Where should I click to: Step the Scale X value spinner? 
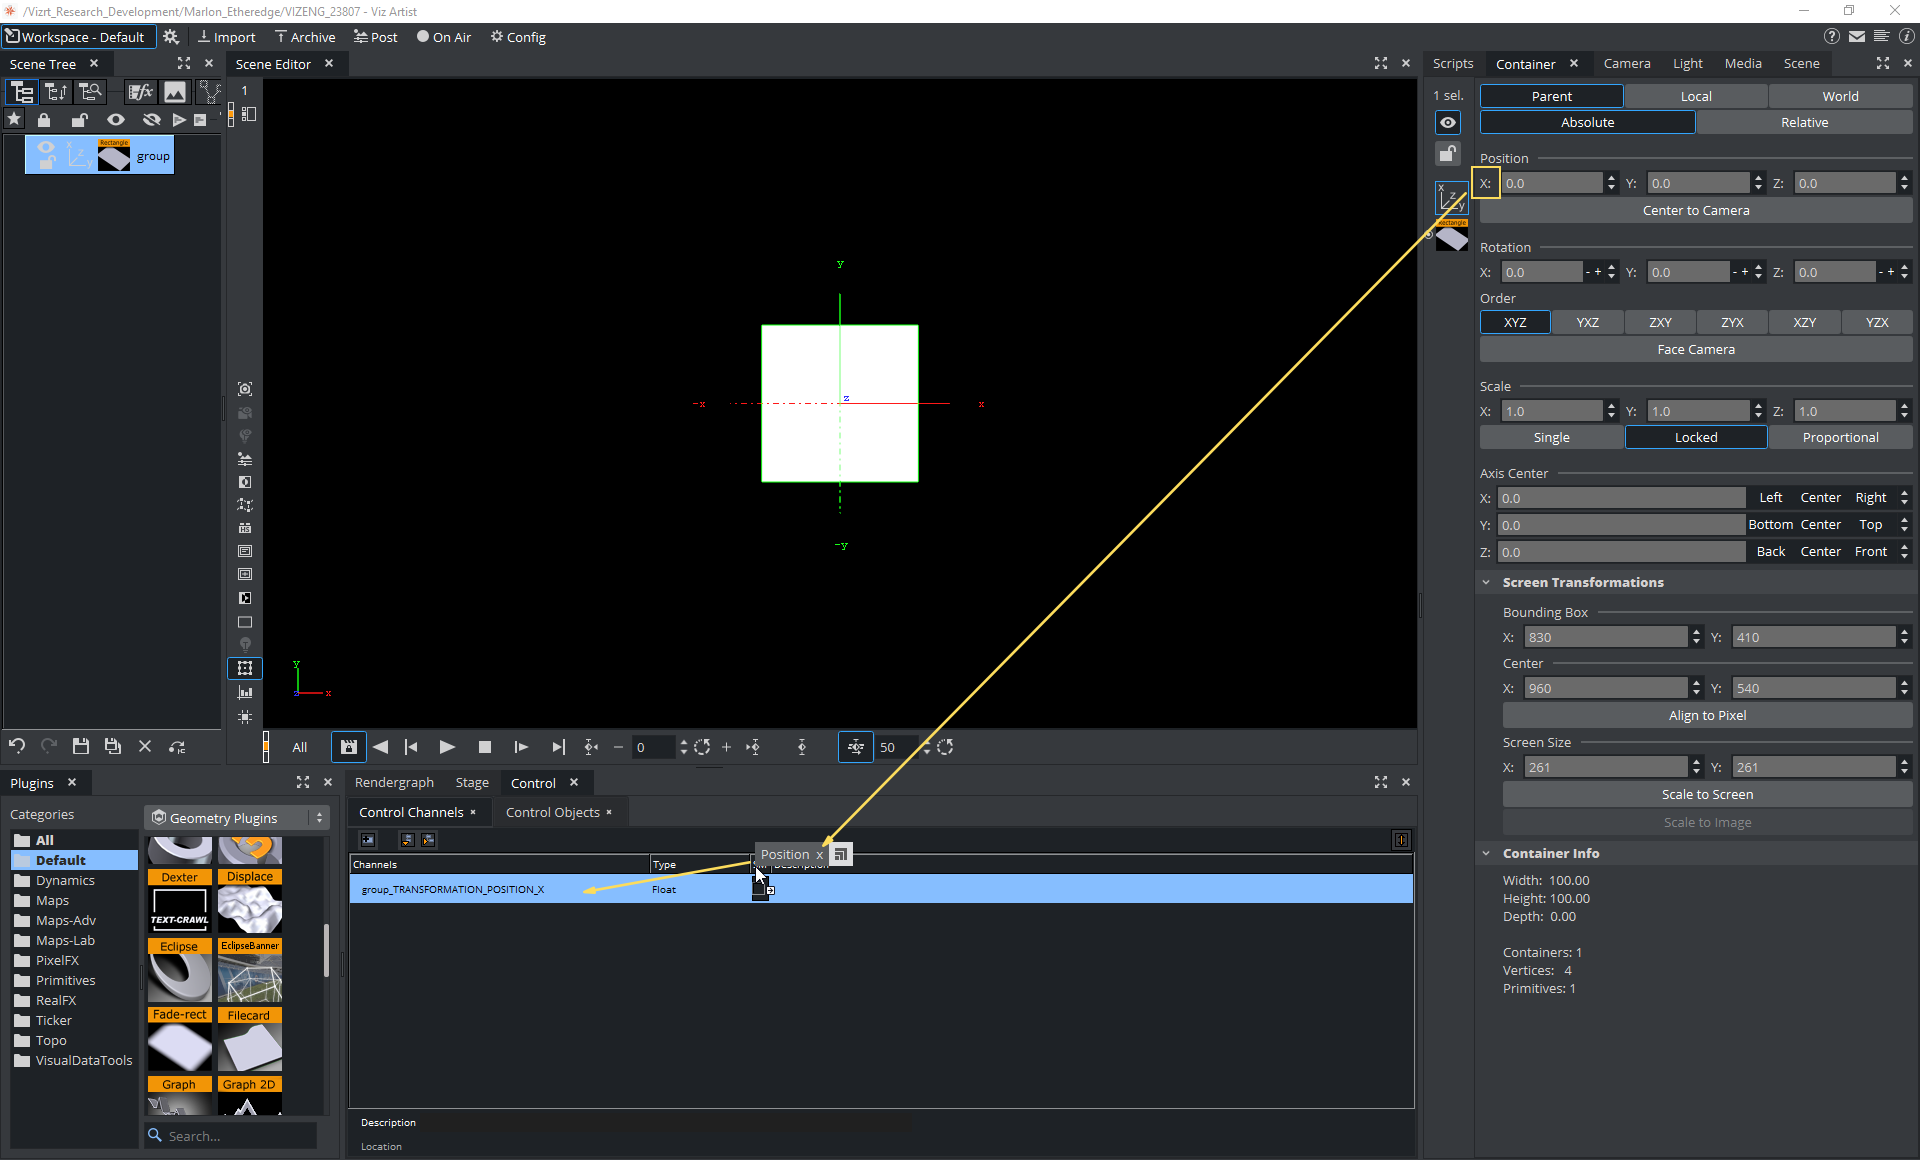click(x=1611, y=411)
